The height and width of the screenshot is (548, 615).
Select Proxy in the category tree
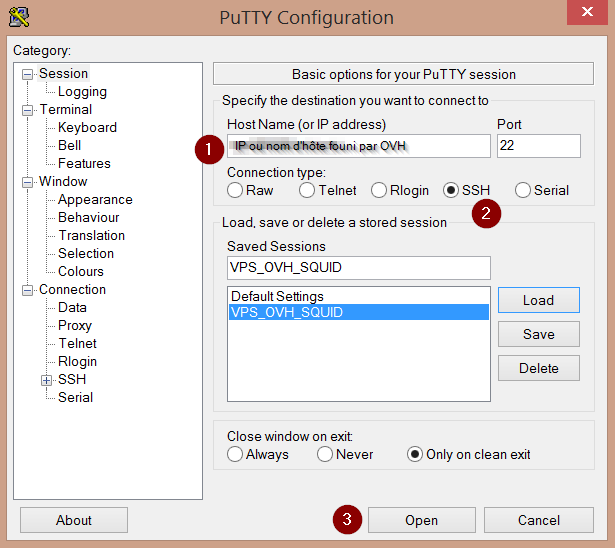[x=75, y=325]
